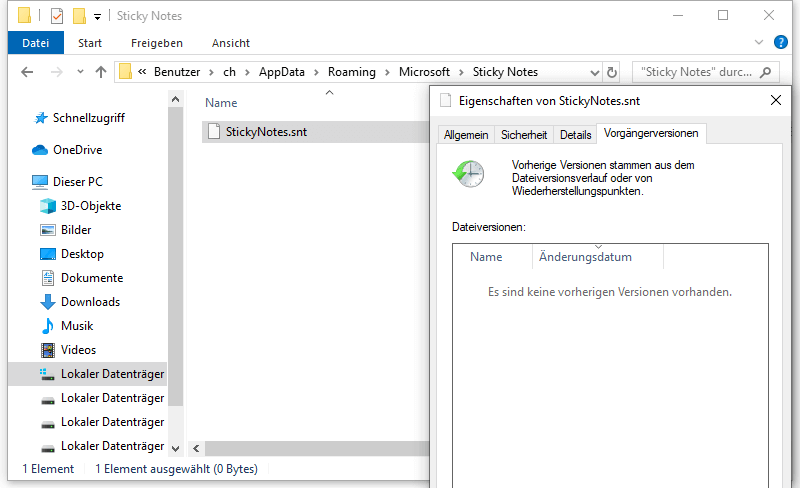The width and height of the screenshot is (800, 488).
Task: Go forward to next folder
Action: coord(57,72)
